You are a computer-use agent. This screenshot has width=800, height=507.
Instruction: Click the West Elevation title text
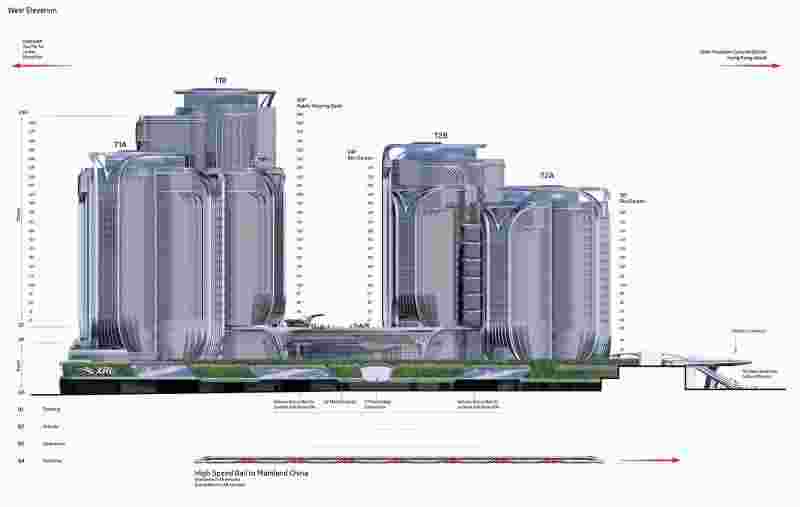[x=32, y=10]
